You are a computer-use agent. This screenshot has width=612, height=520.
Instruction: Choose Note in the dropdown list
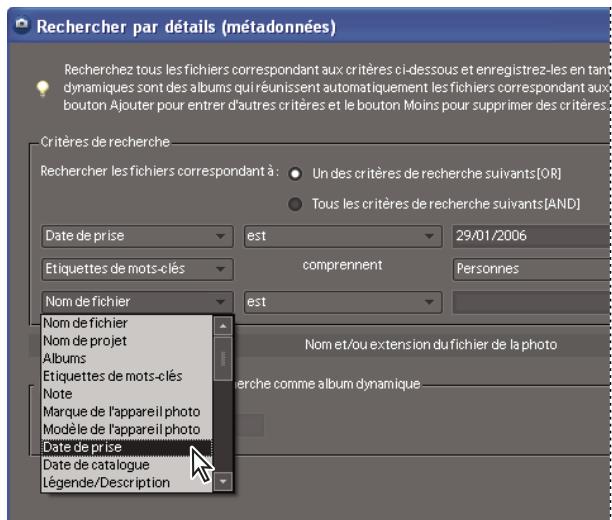coord(127,394)
